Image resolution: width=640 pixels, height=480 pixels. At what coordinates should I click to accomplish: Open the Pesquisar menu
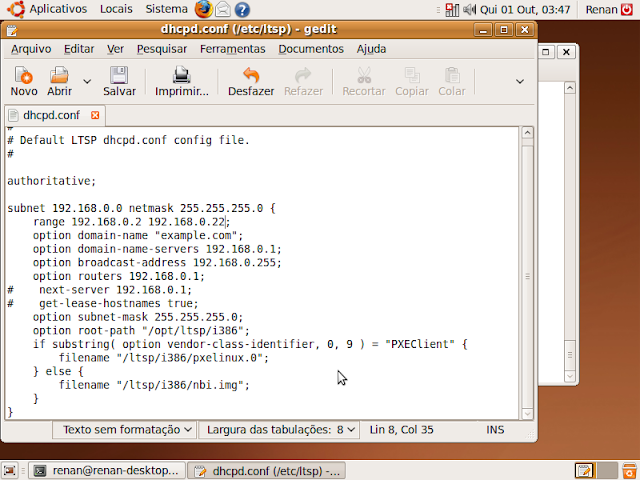(162, 49)
